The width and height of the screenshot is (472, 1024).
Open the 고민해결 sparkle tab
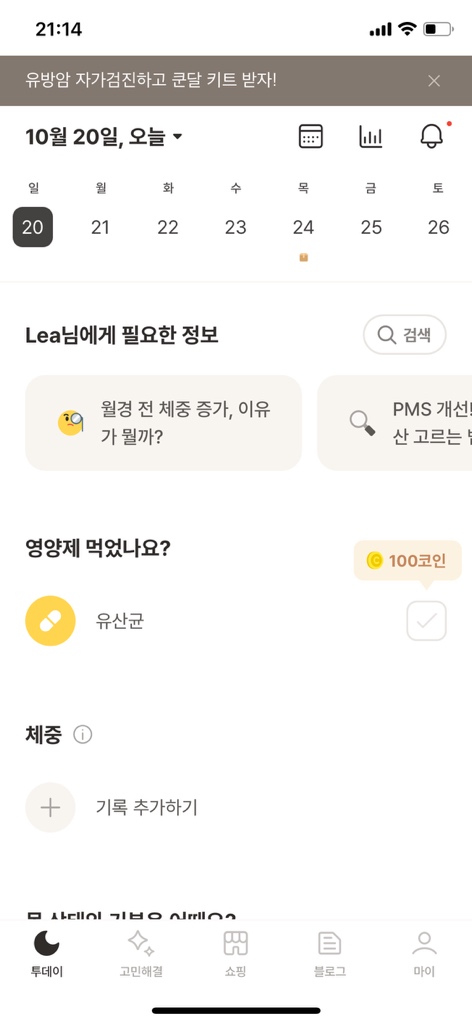(141, 953)
